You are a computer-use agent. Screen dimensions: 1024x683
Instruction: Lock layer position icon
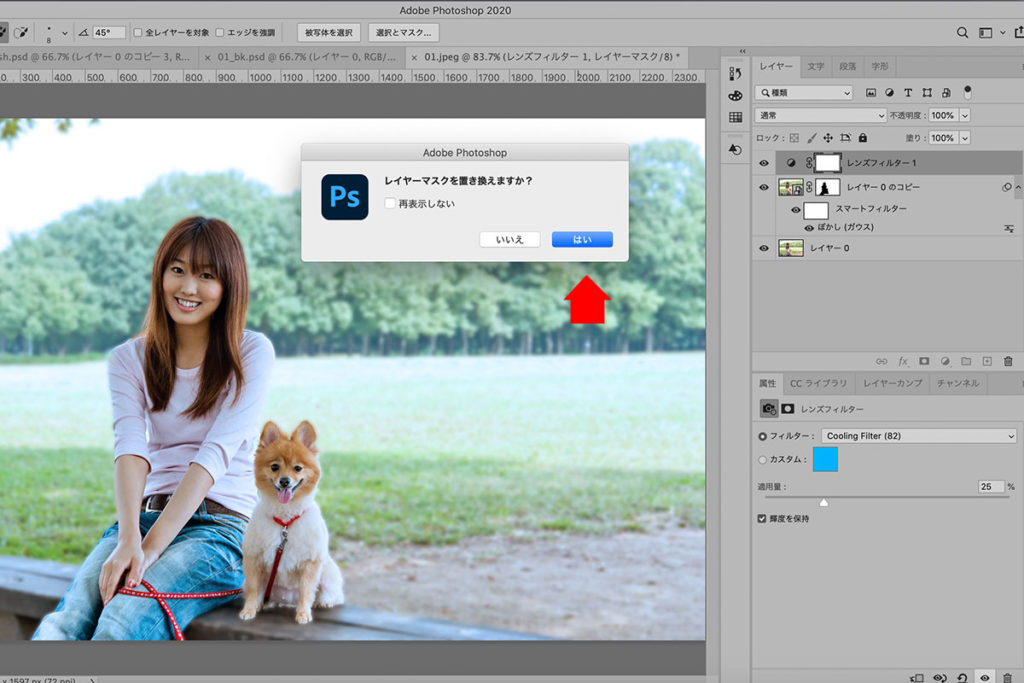(x=828, y=138)
